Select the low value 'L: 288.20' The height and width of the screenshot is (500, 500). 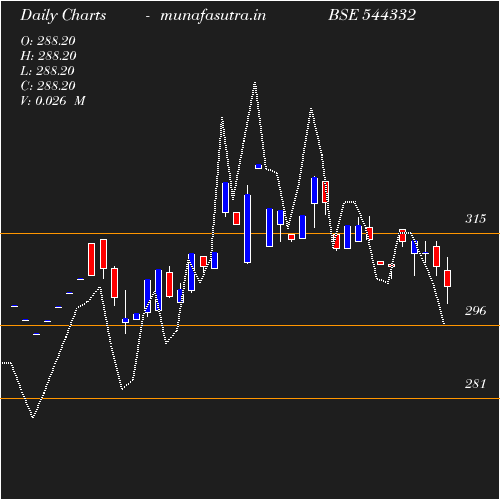tap(47, 71)
